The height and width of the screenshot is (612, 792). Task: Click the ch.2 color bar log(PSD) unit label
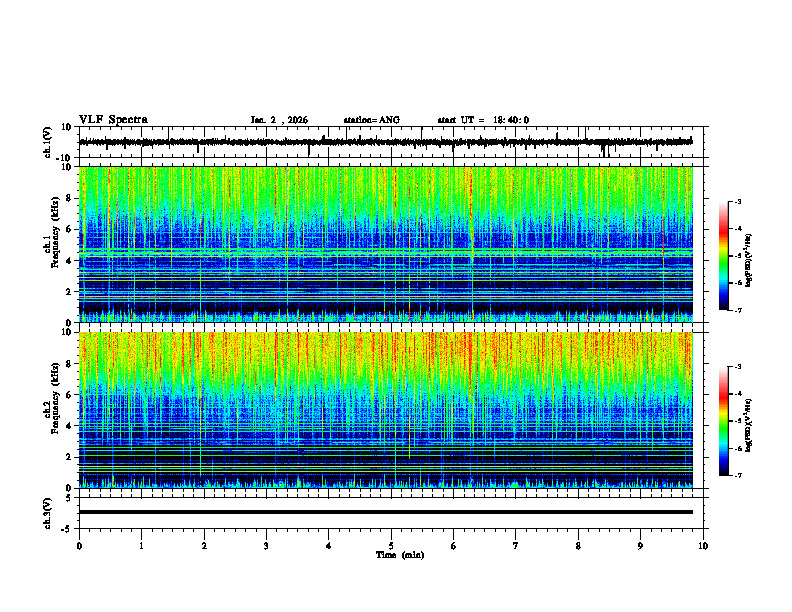(749, 425)
